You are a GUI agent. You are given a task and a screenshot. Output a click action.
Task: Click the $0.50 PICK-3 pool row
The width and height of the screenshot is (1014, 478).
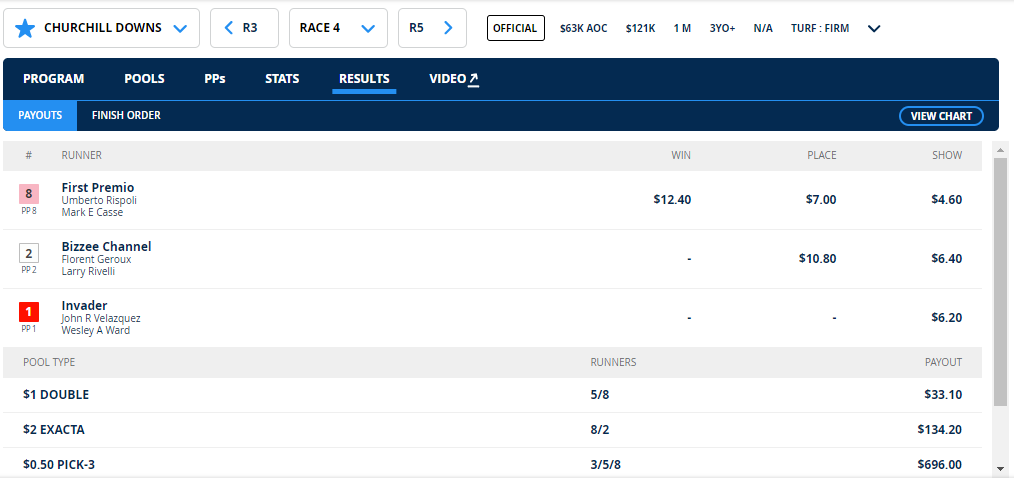tap(492, 463)
